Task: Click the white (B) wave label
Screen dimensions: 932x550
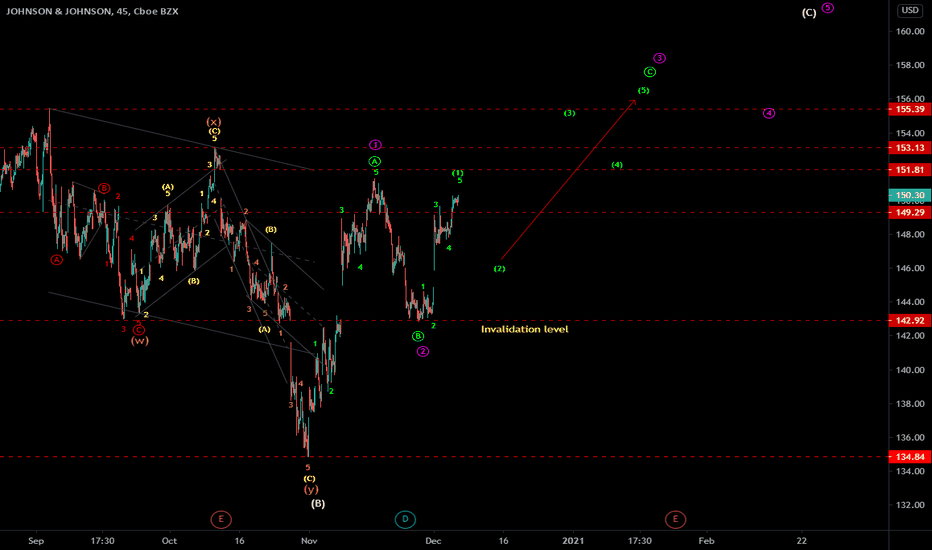Action: pos(318,504)
